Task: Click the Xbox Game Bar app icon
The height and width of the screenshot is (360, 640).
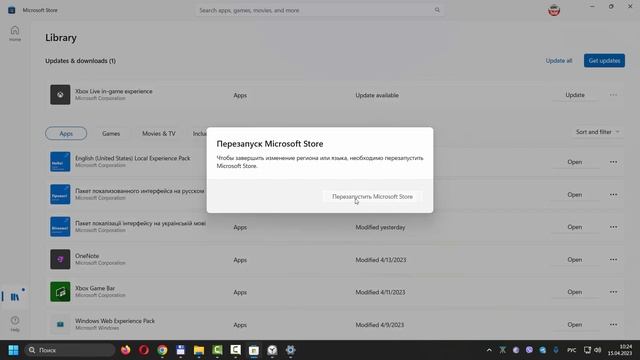Action: [60, 291]
